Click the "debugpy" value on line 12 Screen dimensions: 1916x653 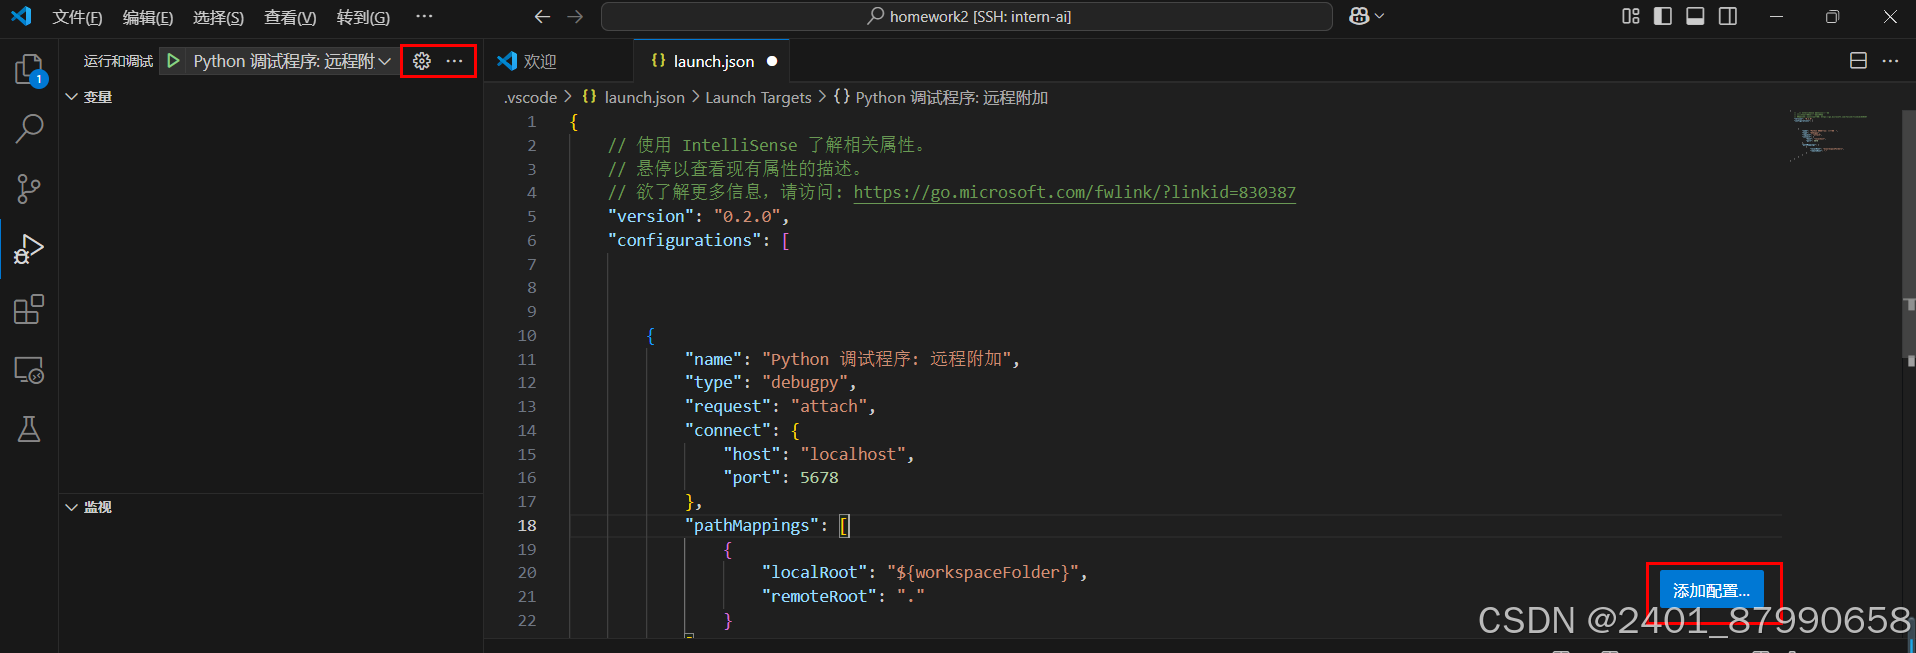[805, 382]
